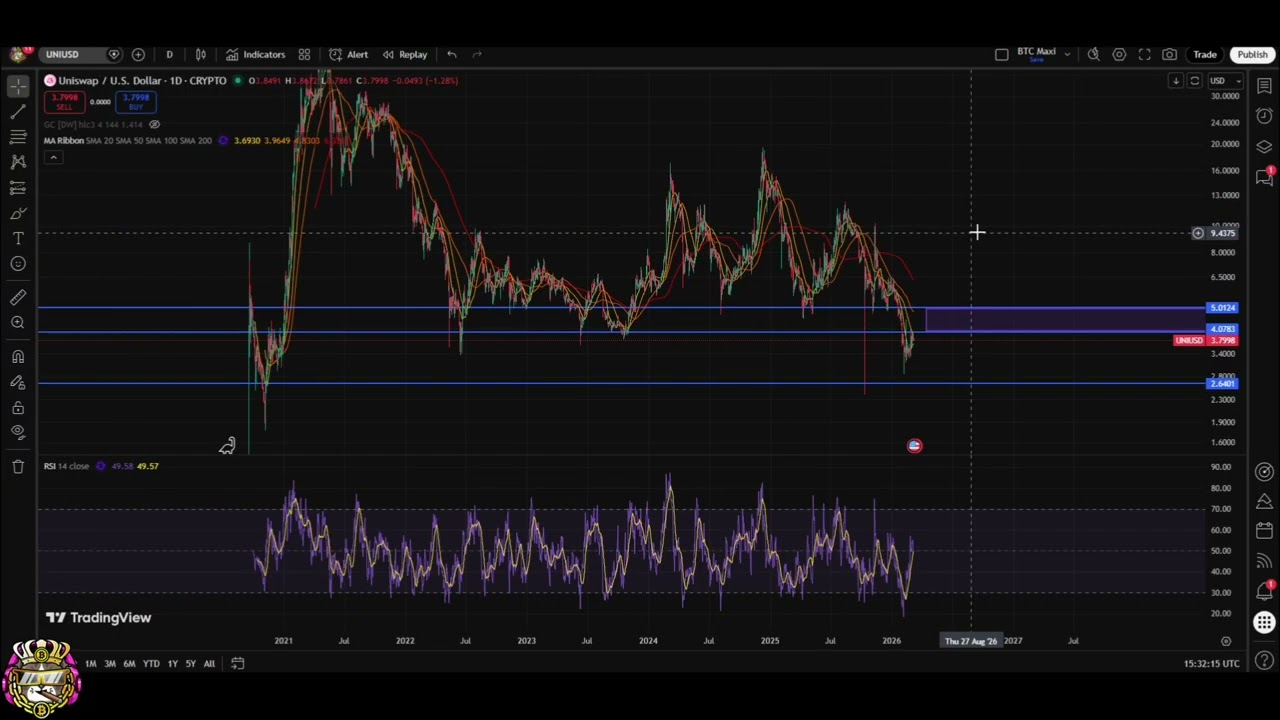Click the SELL 3.7998 button
Image resolution: width=1280 pixels, height=720 pixels.
tap(64, 101)
